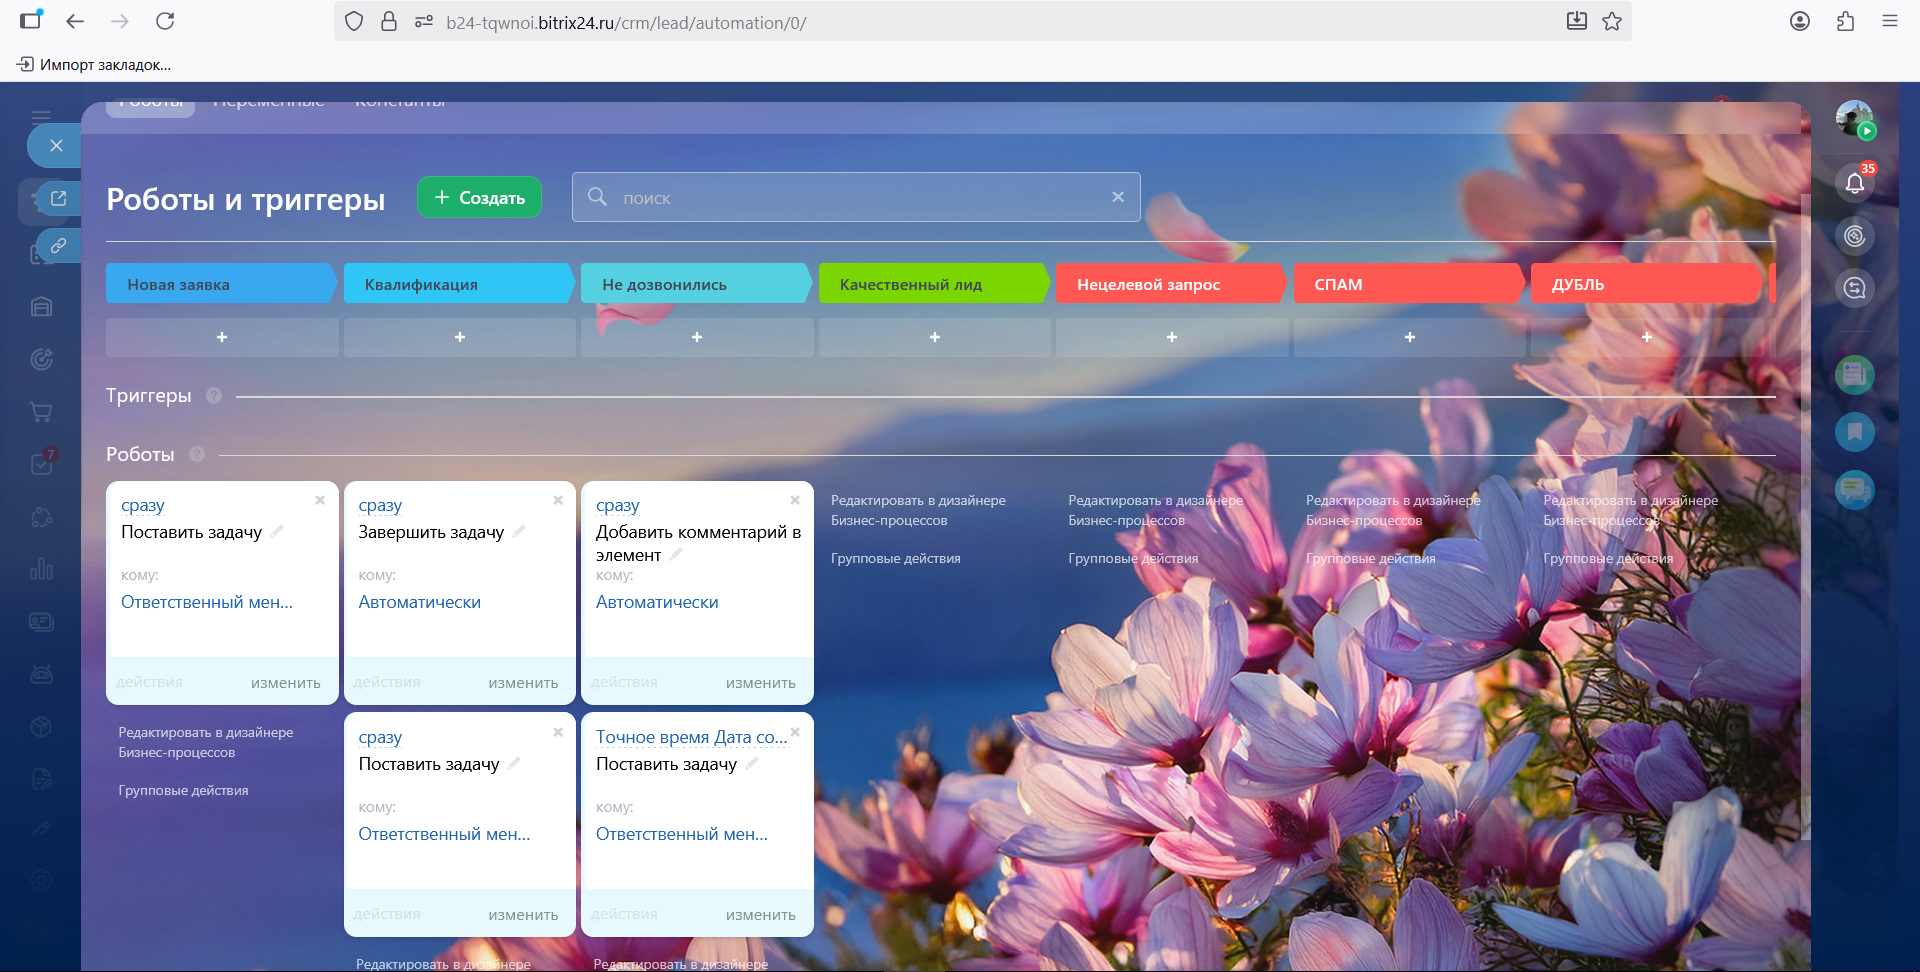Select the Новая заявка stage
Screen dimensions: 1920x972
click(221, 284)
